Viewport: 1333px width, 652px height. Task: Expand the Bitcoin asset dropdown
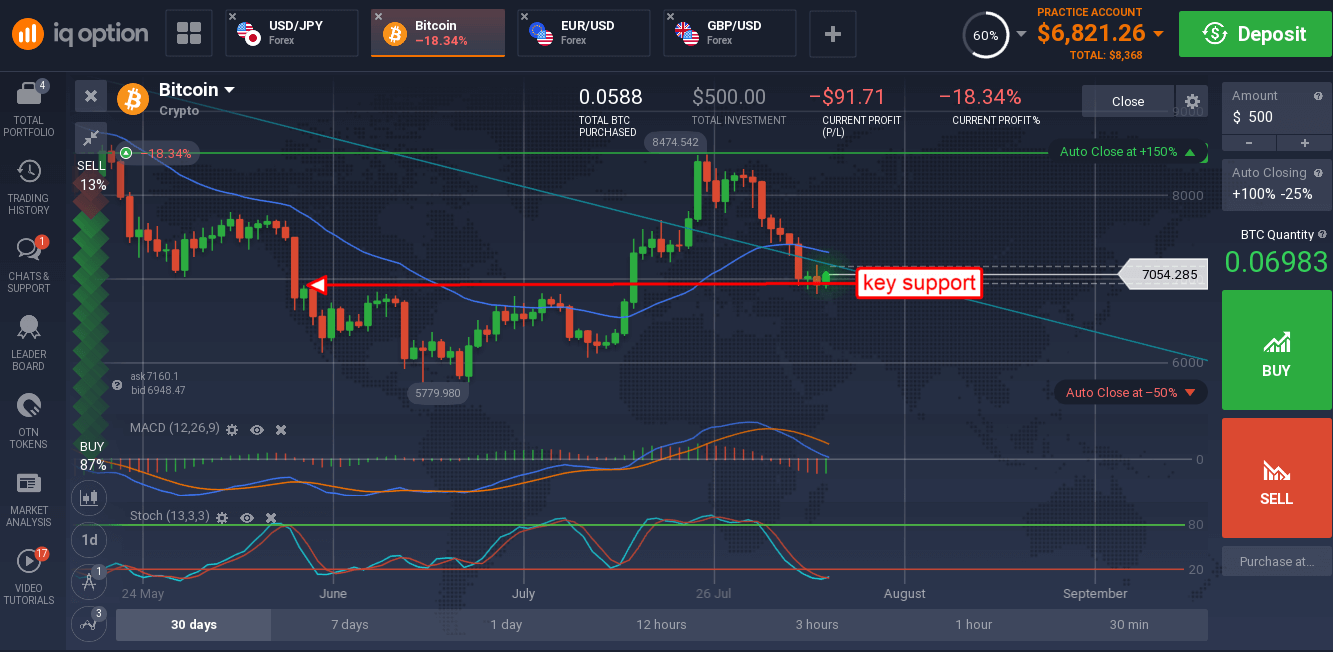click(x=229, y=90)
